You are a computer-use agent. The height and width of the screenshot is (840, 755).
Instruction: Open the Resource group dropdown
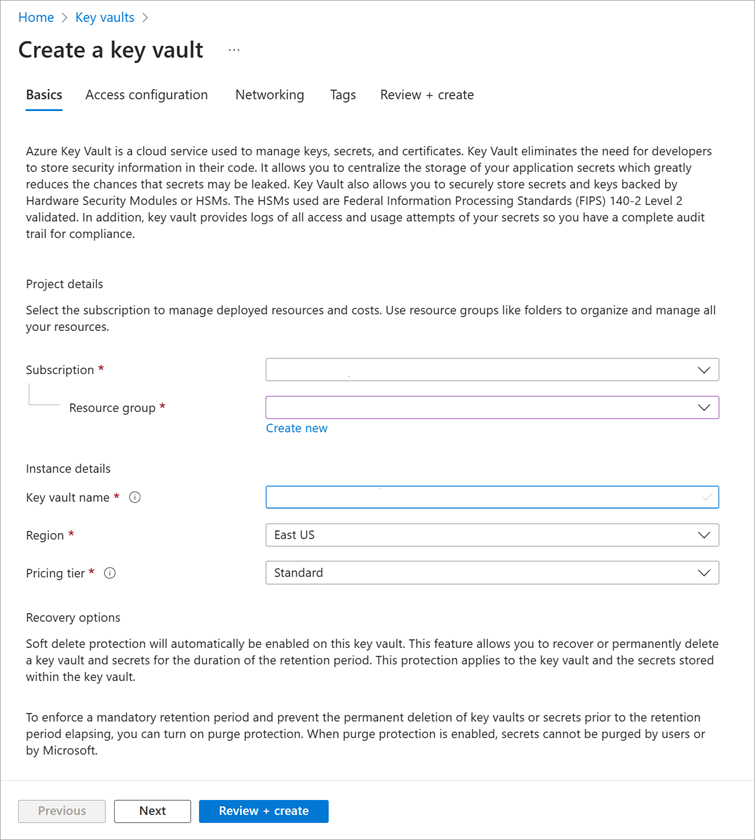492,408
